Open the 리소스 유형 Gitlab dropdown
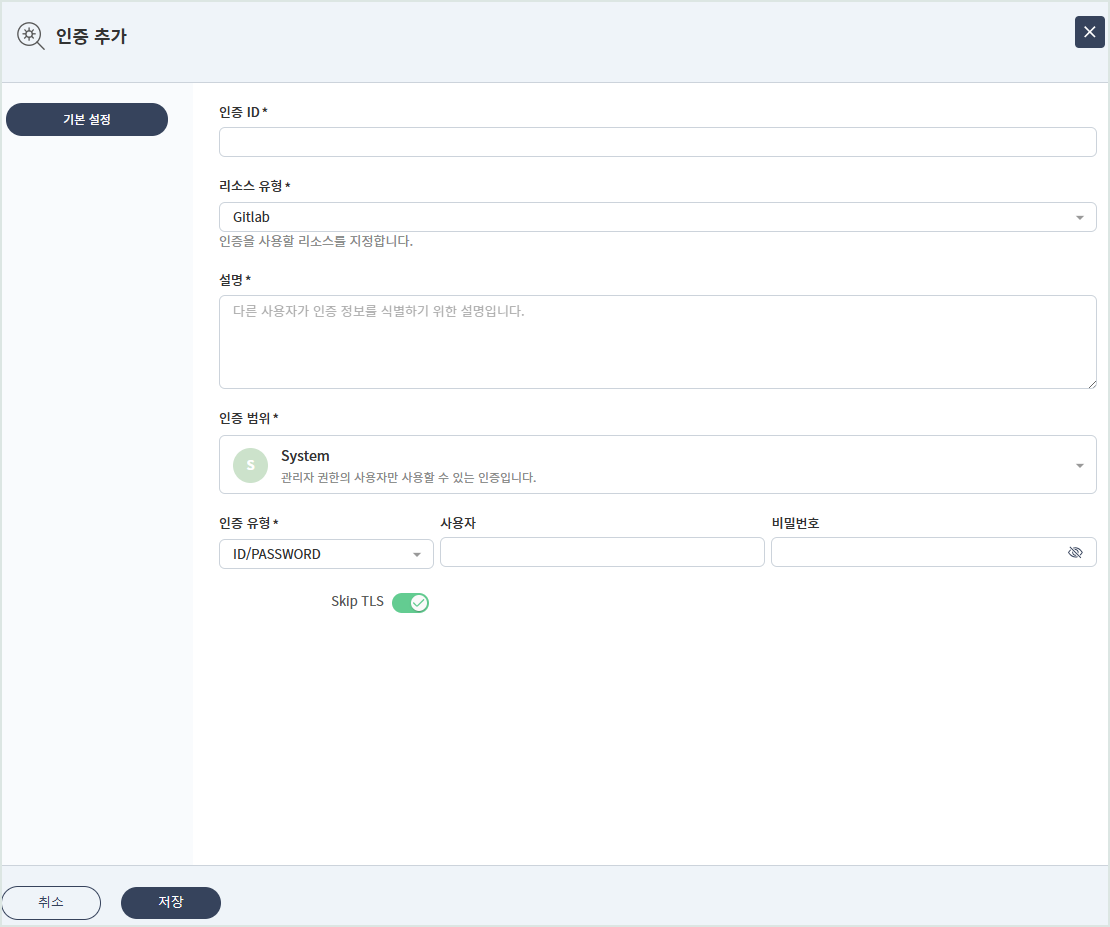The height and width of the screenshot is (927, 1110). pos(658,217)
